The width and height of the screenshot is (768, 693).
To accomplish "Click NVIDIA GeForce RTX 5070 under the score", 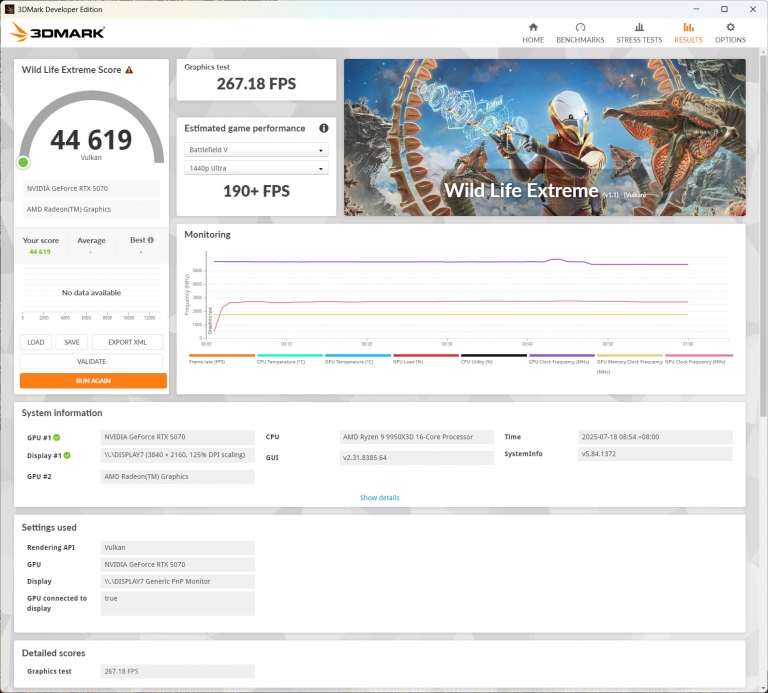I will point(91,189).
